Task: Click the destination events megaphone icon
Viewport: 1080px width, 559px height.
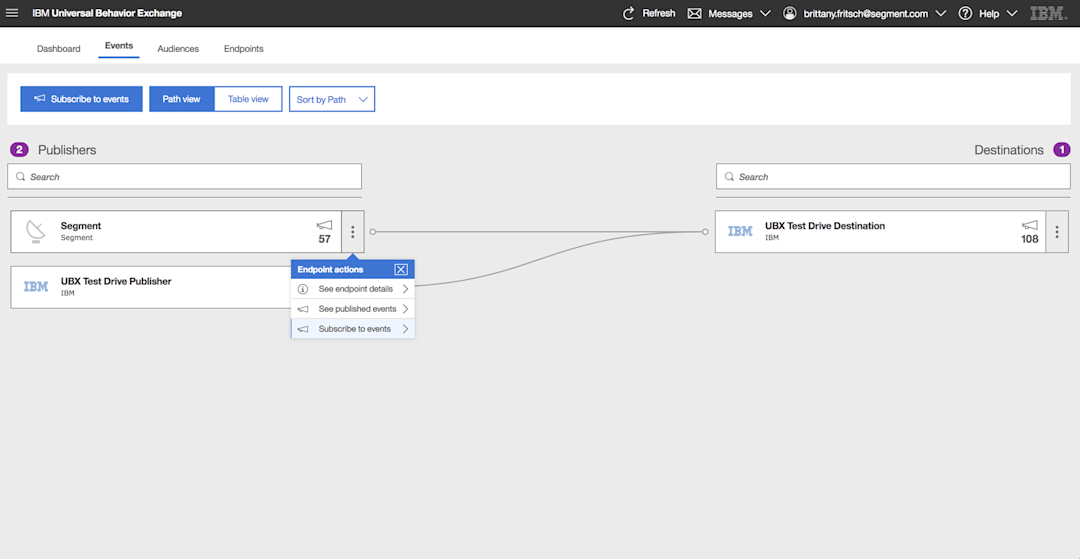Action: point(1030,225)
